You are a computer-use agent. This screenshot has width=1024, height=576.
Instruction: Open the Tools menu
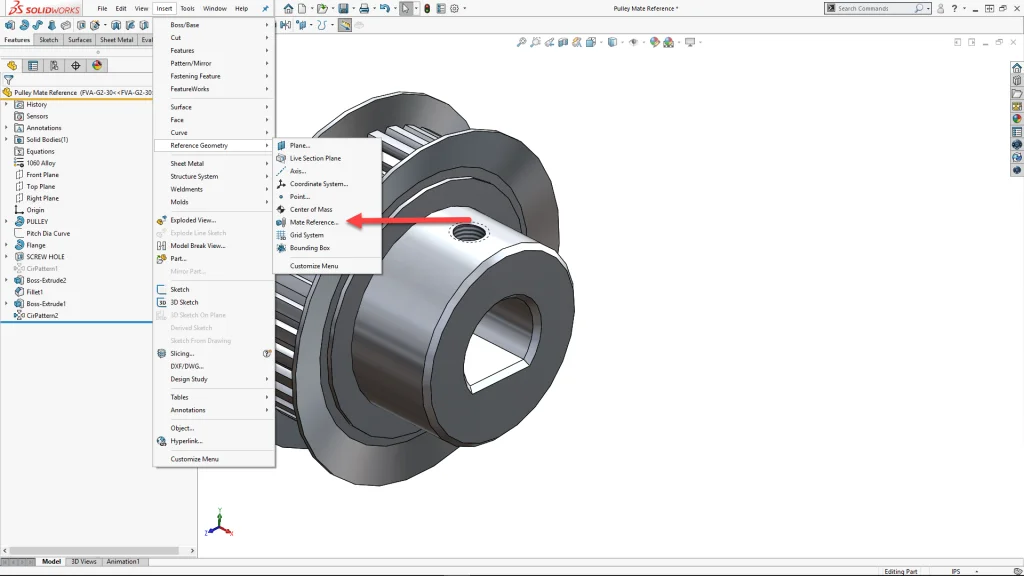(187, 8)
